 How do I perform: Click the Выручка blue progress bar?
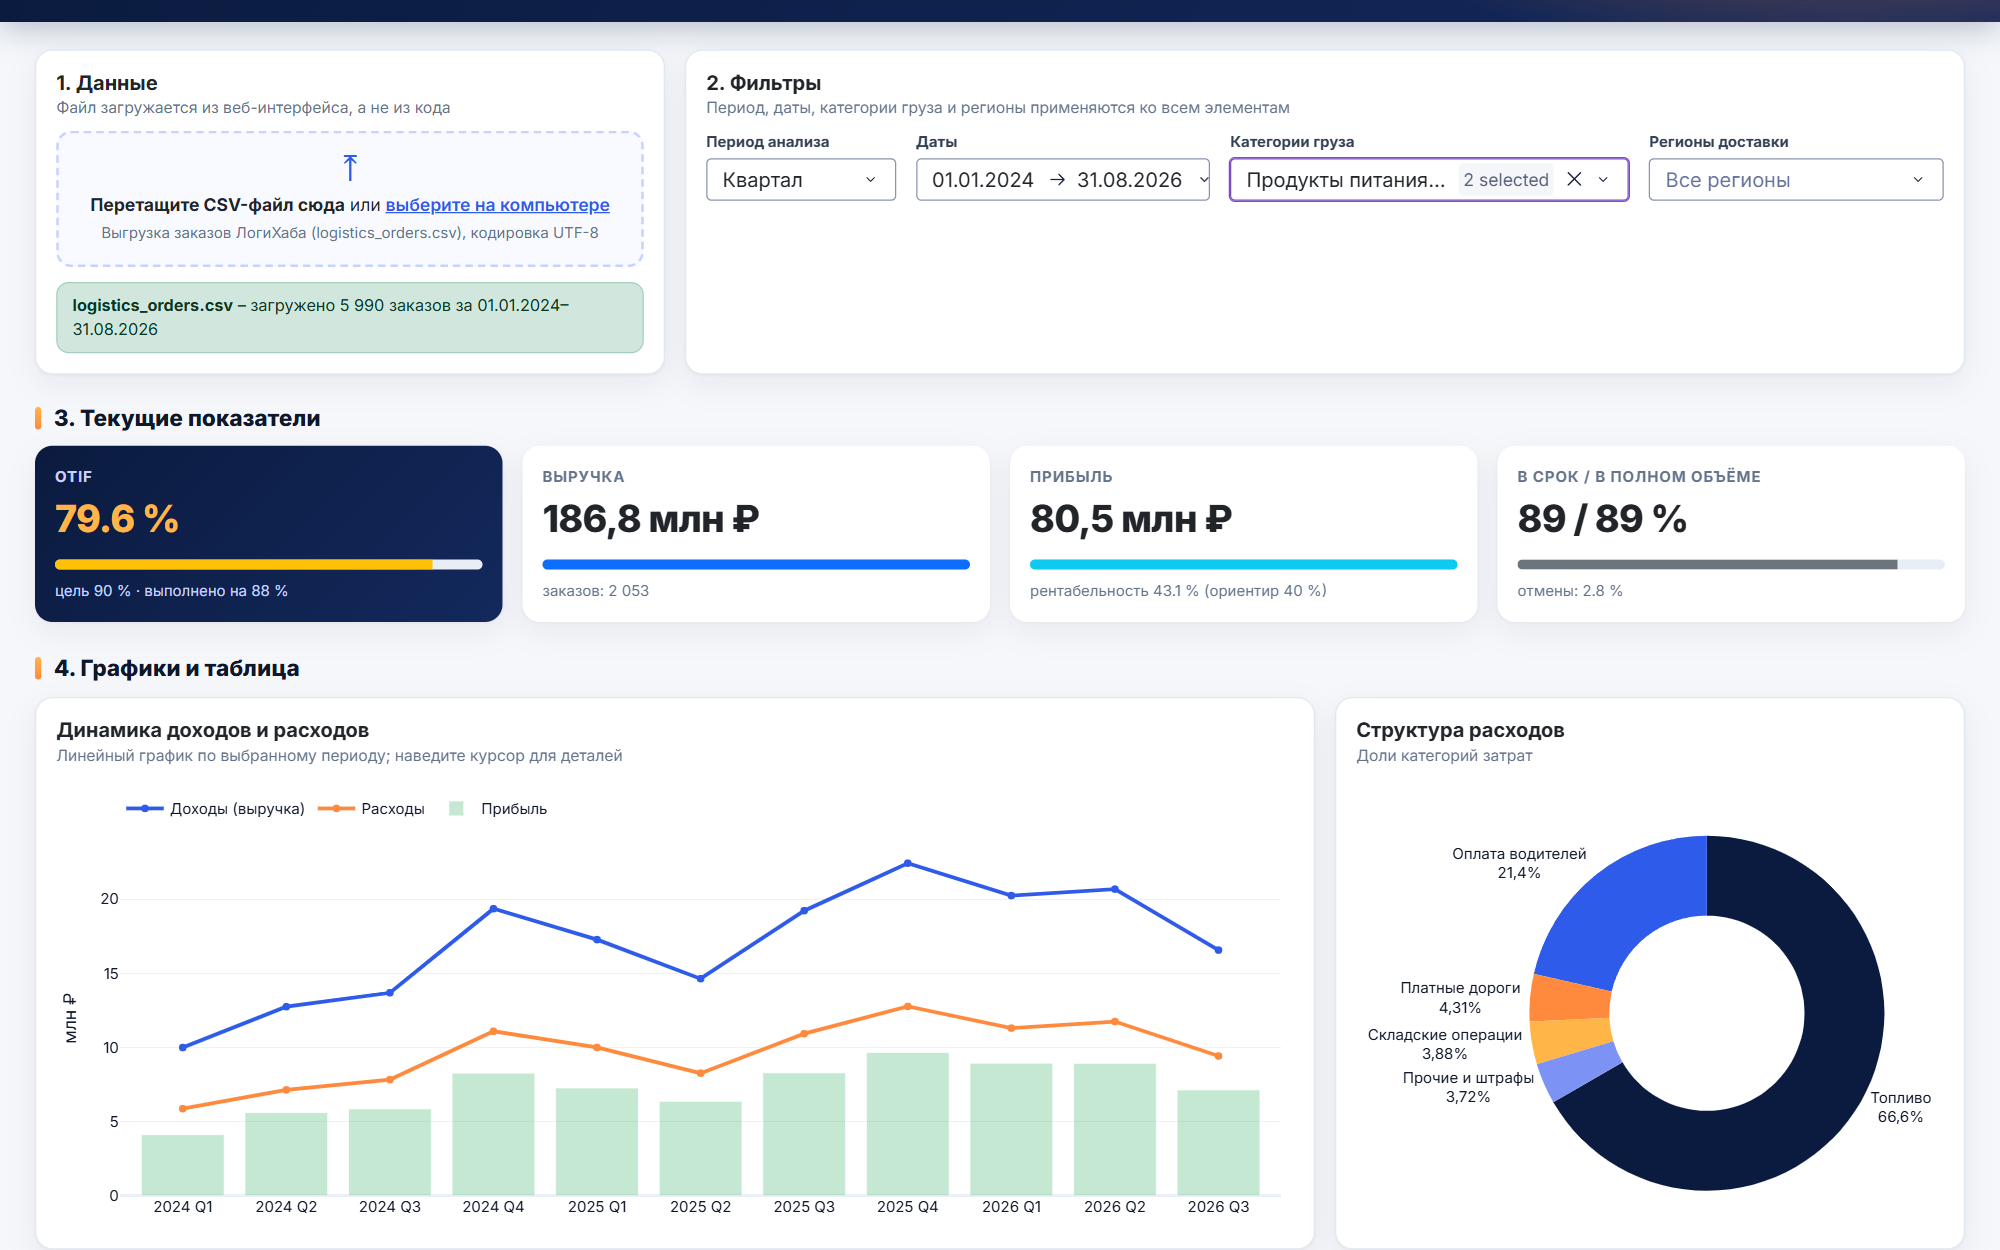(x=756, y=565)
